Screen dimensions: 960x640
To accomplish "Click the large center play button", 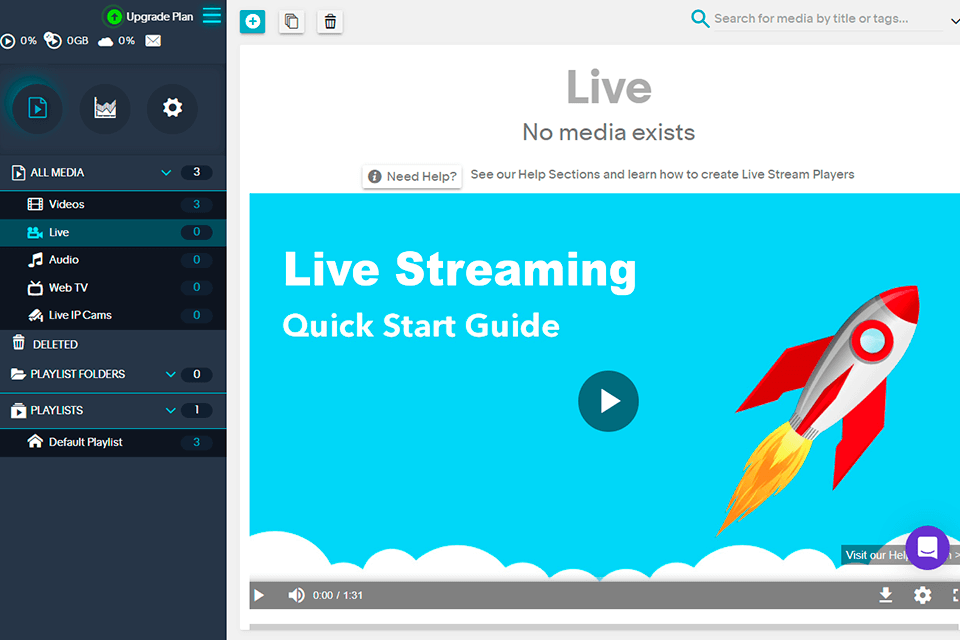I will point(608,401).
